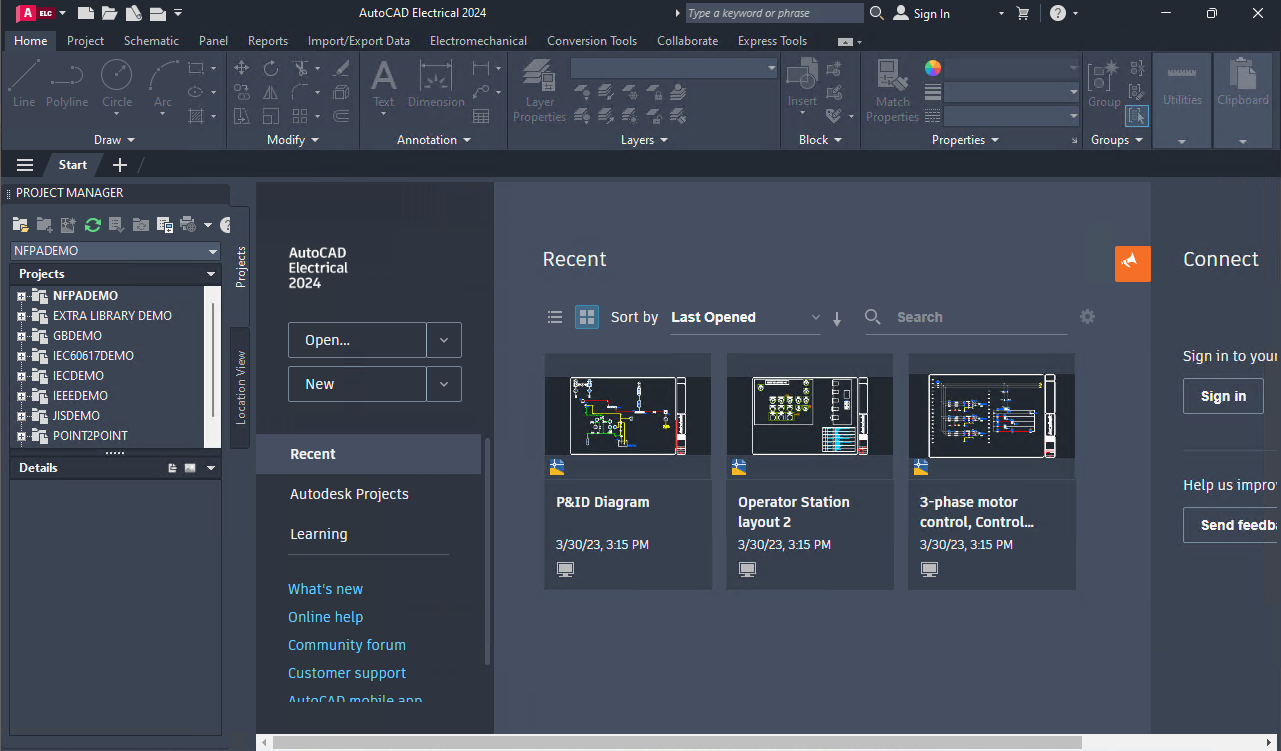This screenshot has width=1281, height=751.
Task: Click the Insert block icon
Action: pos(802,82)
